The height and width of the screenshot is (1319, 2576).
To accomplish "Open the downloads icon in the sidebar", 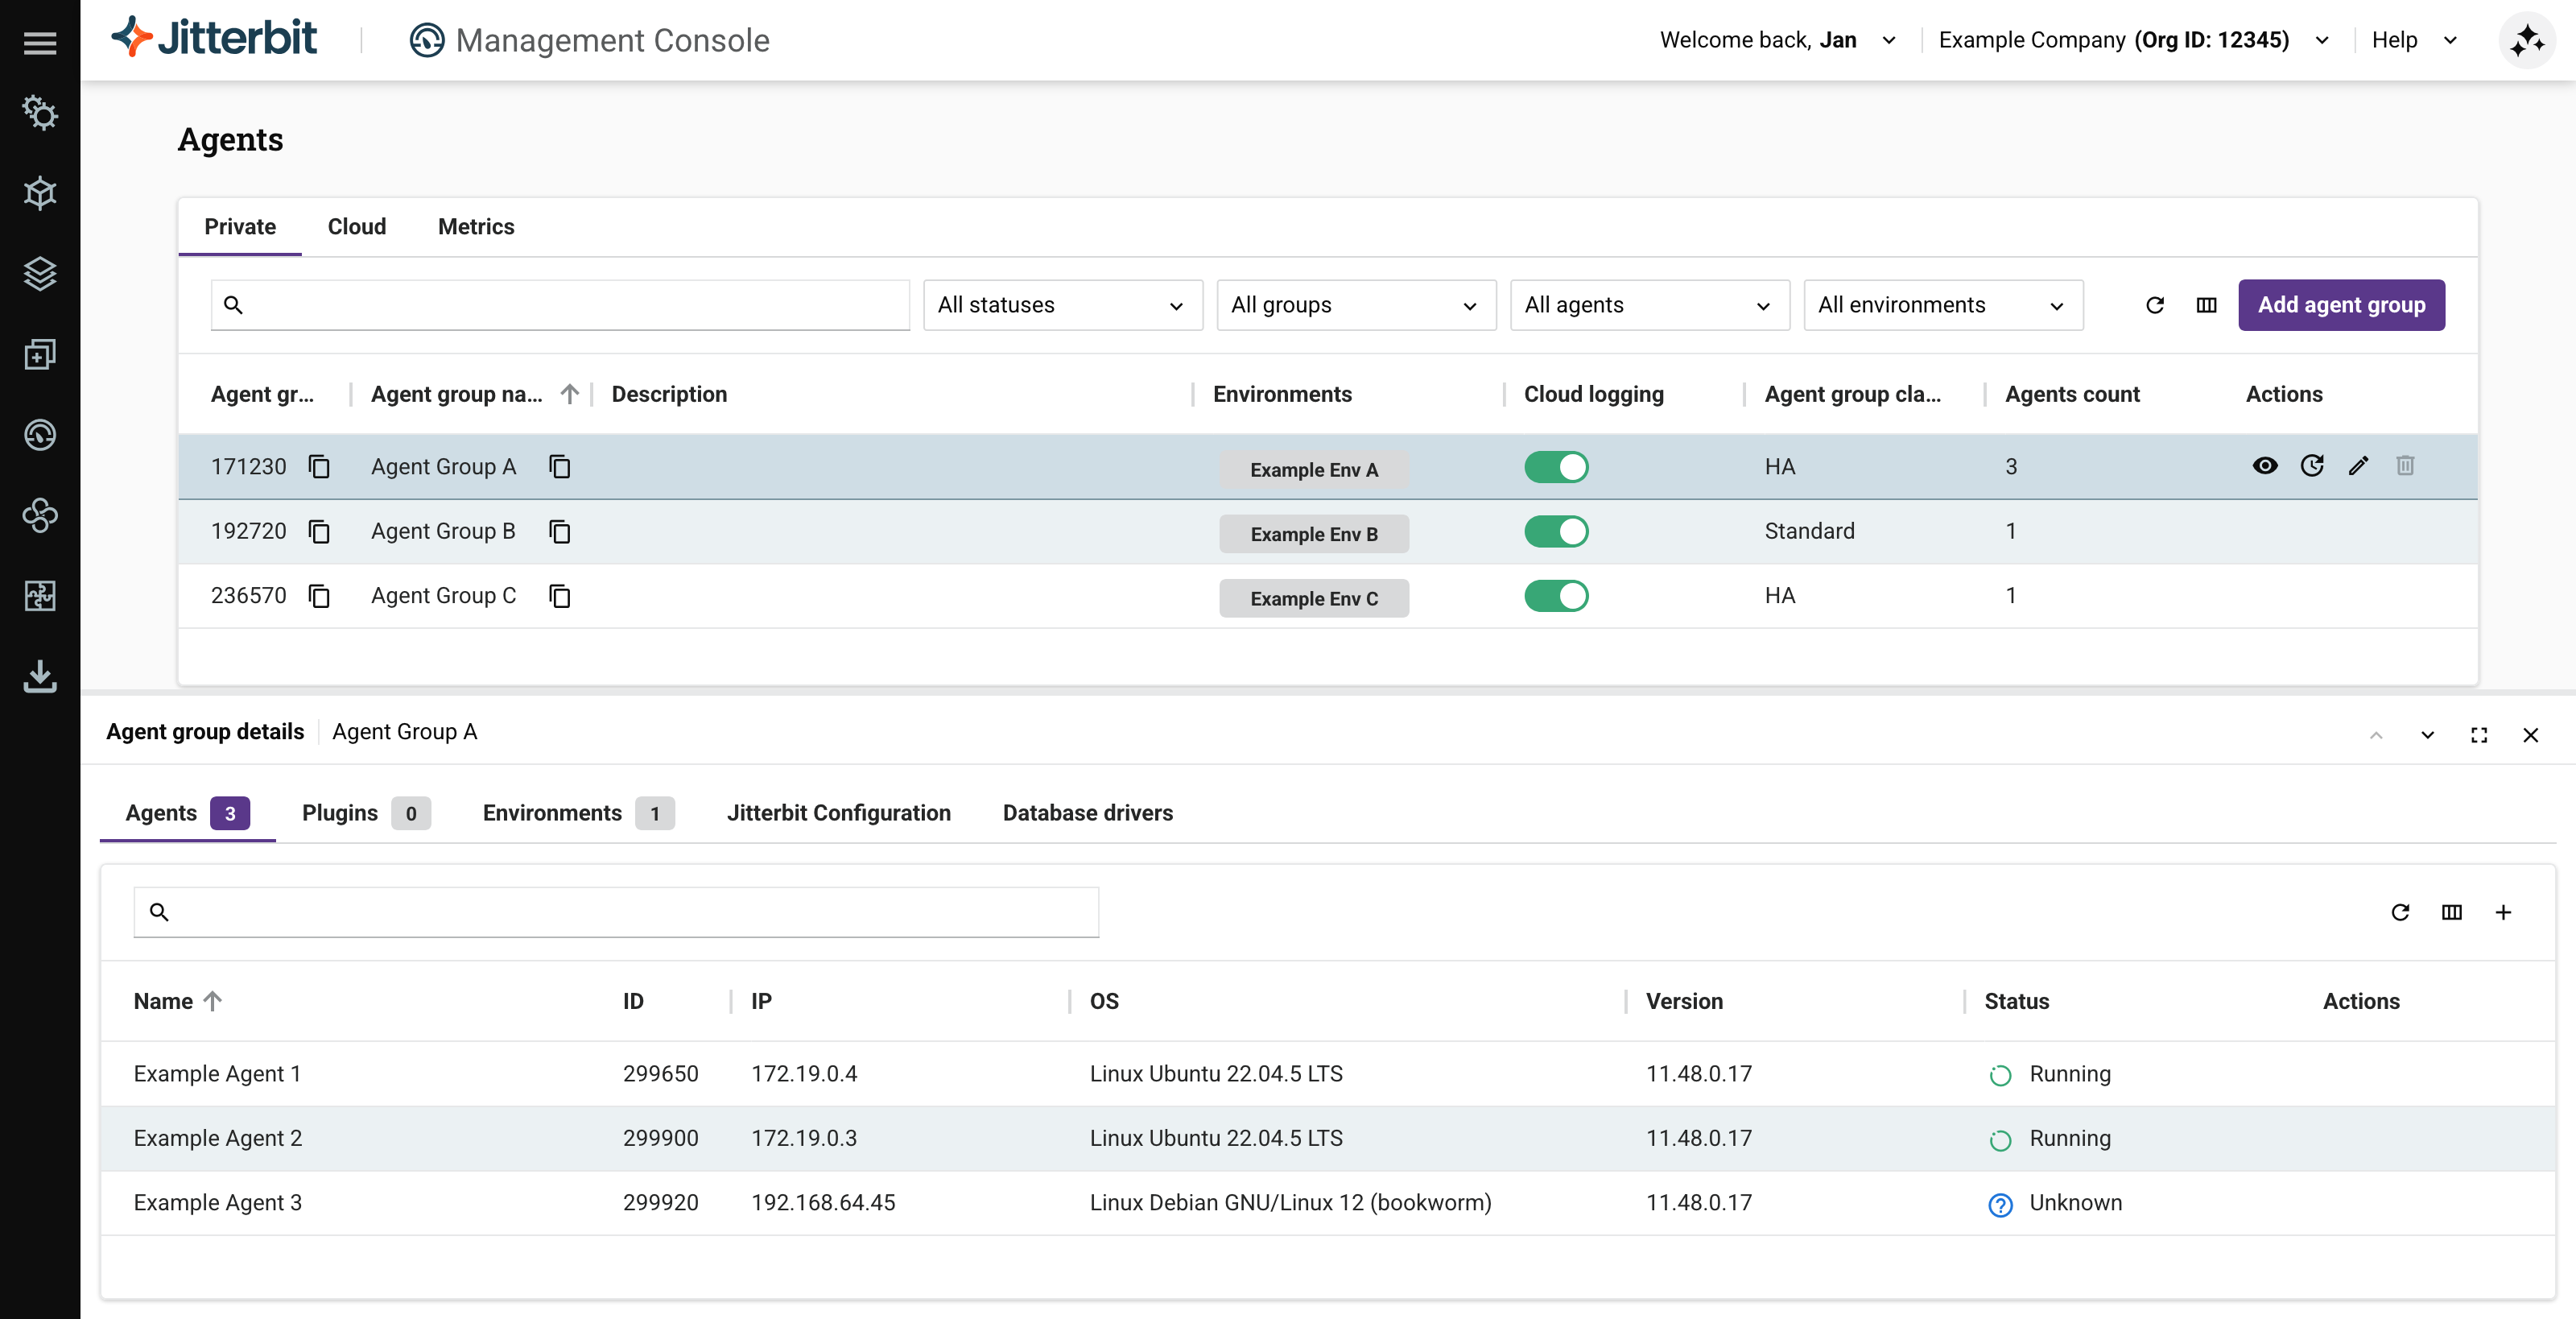I will coord(40,676).
